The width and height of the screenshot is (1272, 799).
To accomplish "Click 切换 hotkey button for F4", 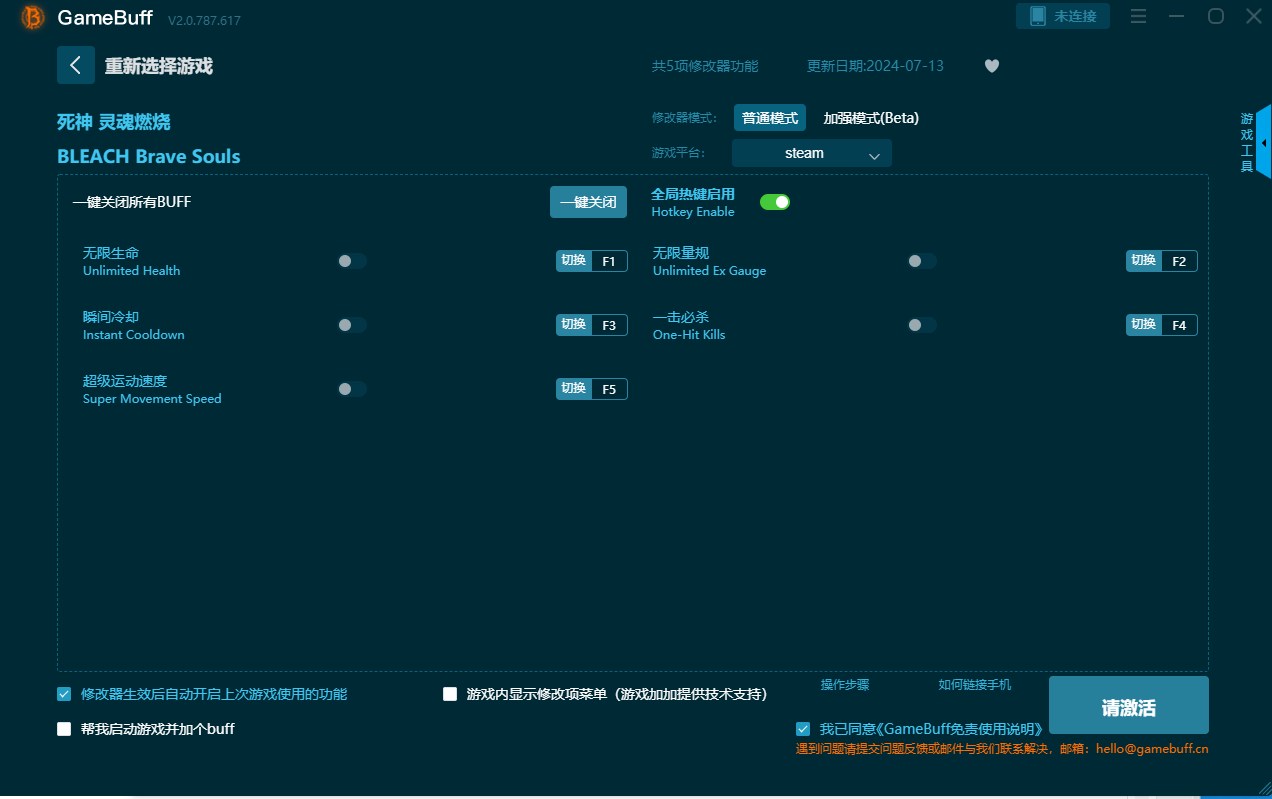I will pos(1144,325).
